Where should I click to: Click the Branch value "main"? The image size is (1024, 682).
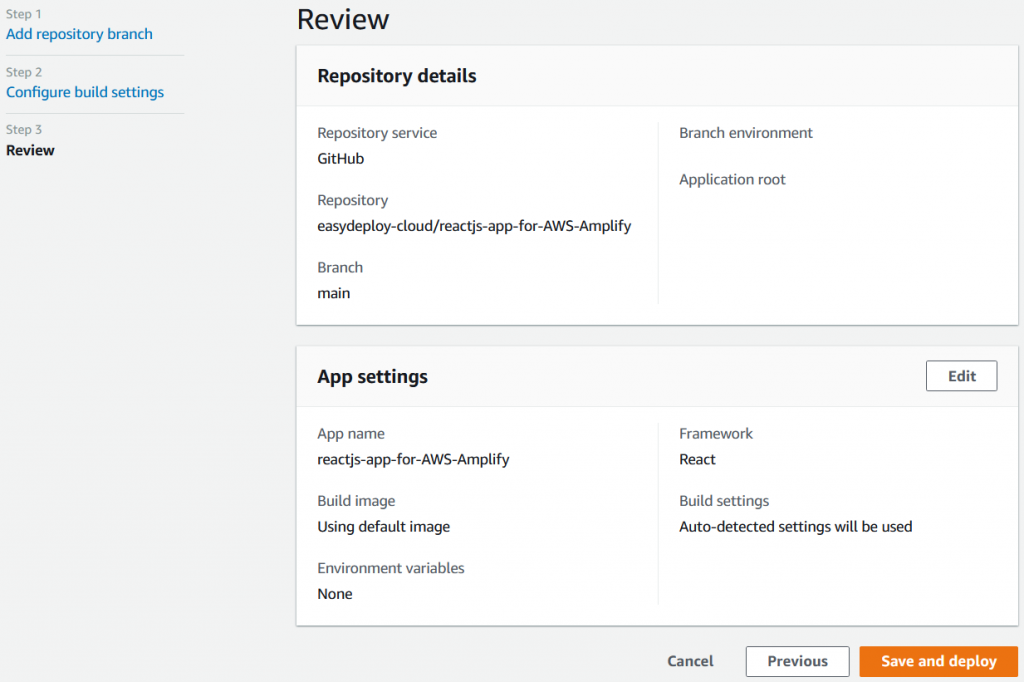pyautogui.click(x=335, y=292)
